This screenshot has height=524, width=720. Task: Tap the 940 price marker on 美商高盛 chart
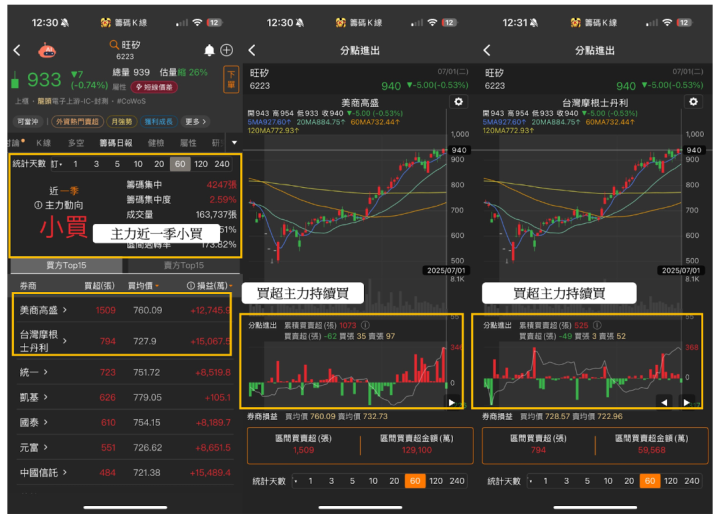click(x=459, y=150)
